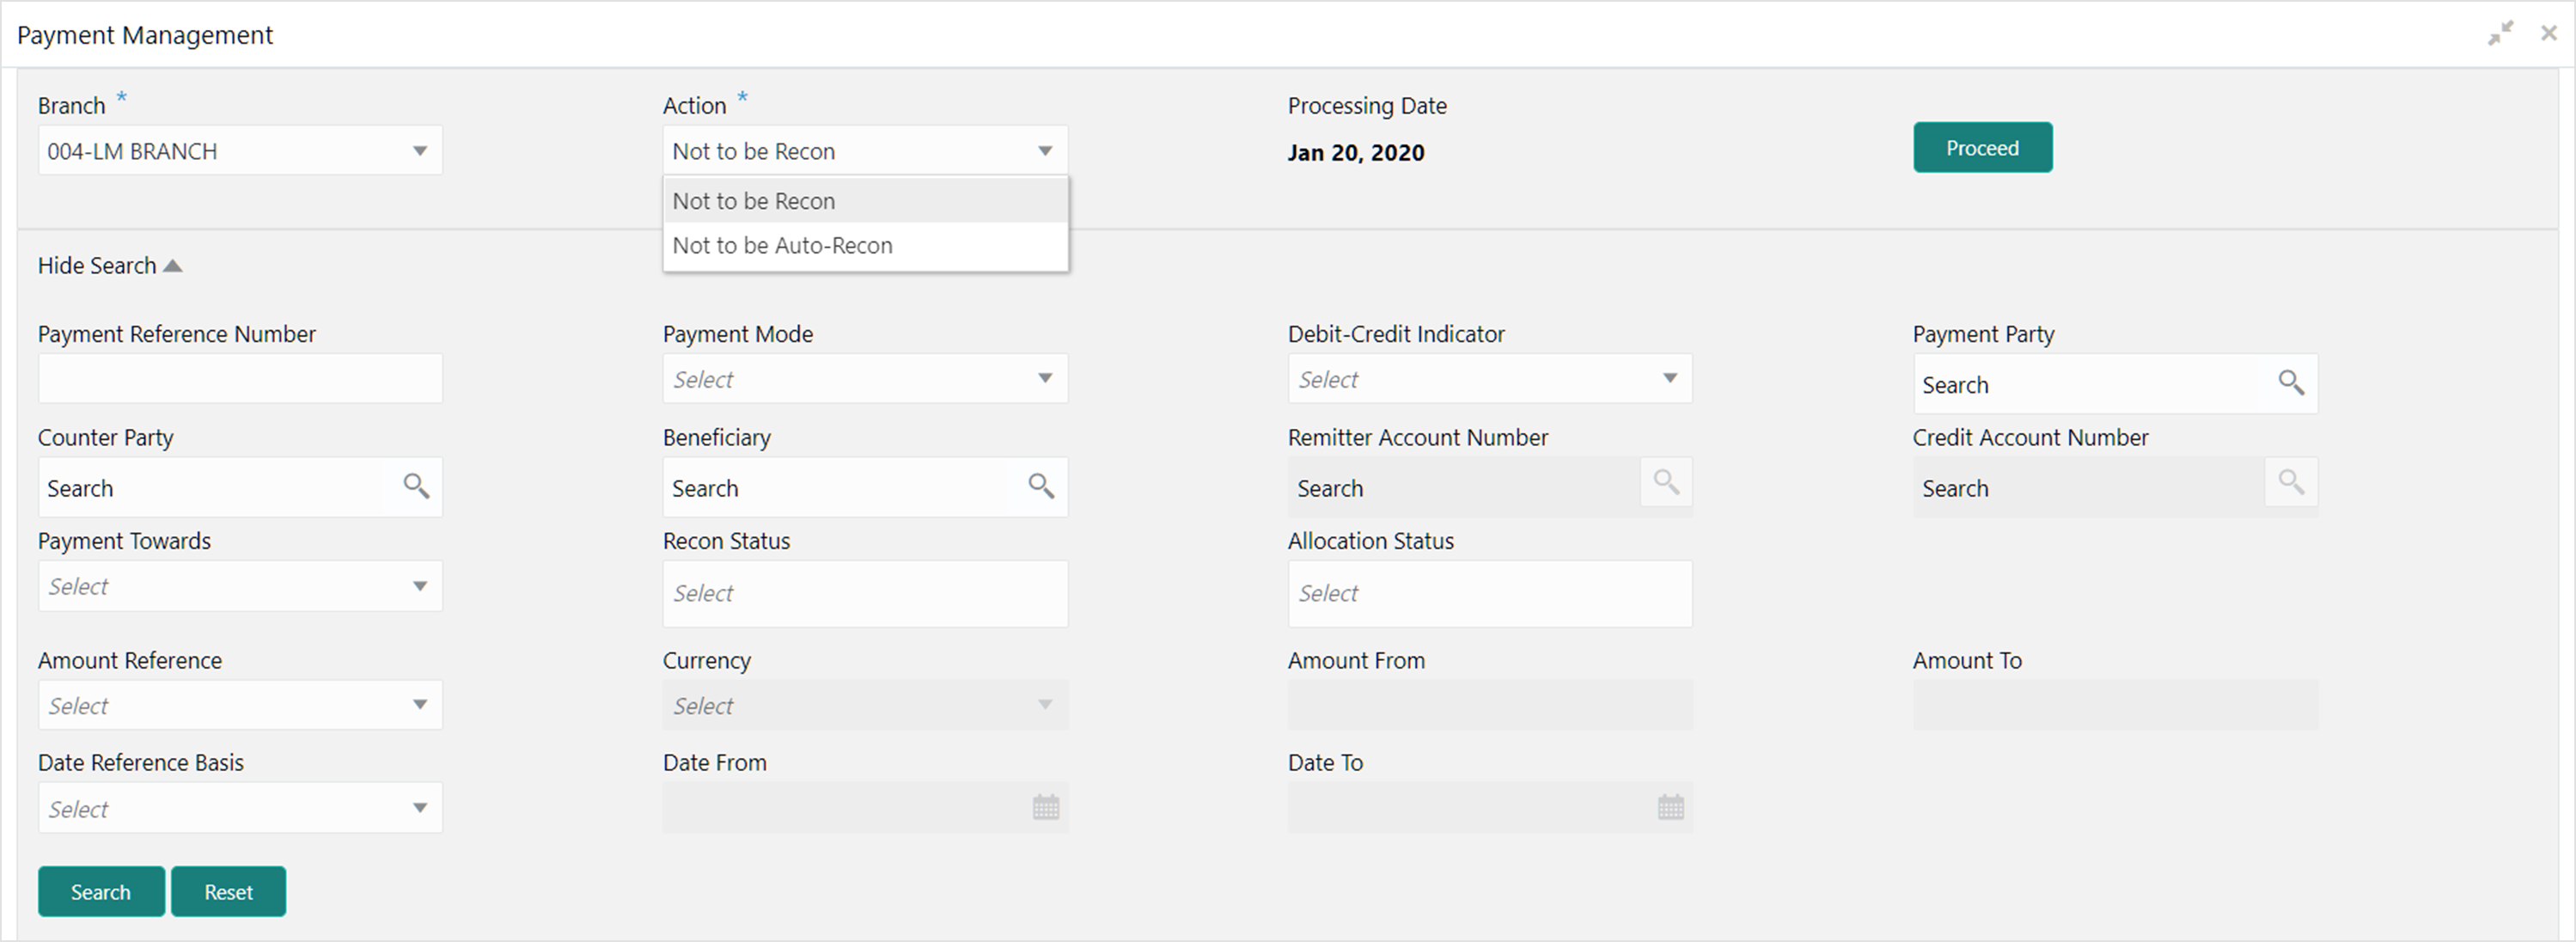The height and width of the screenshot is (942, 2576).
Task: Open the Branch dropdown
Action: point(420,151)
